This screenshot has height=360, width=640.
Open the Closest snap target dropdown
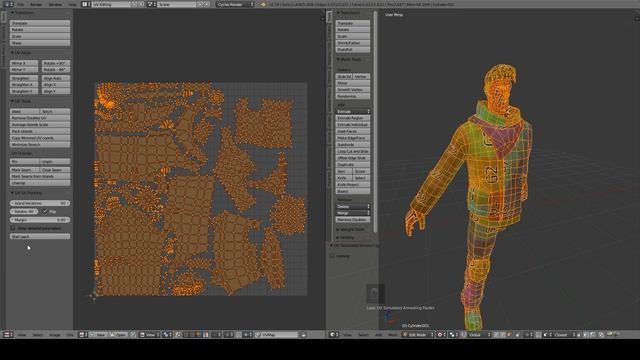pyautogui.click(x=564, y=335)
